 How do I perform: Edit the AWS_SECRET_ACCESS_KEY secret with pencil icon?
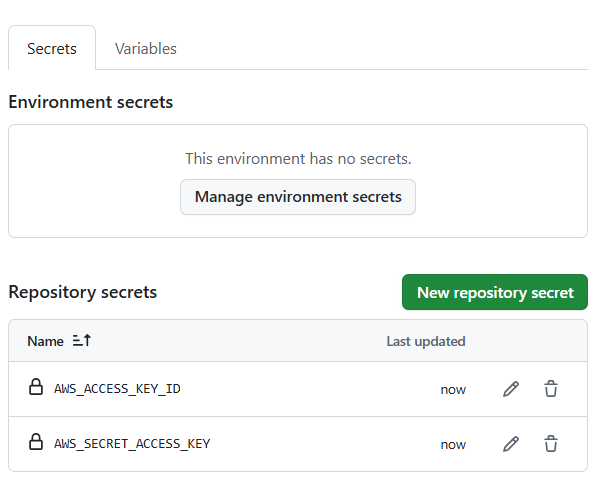(511, 444)
